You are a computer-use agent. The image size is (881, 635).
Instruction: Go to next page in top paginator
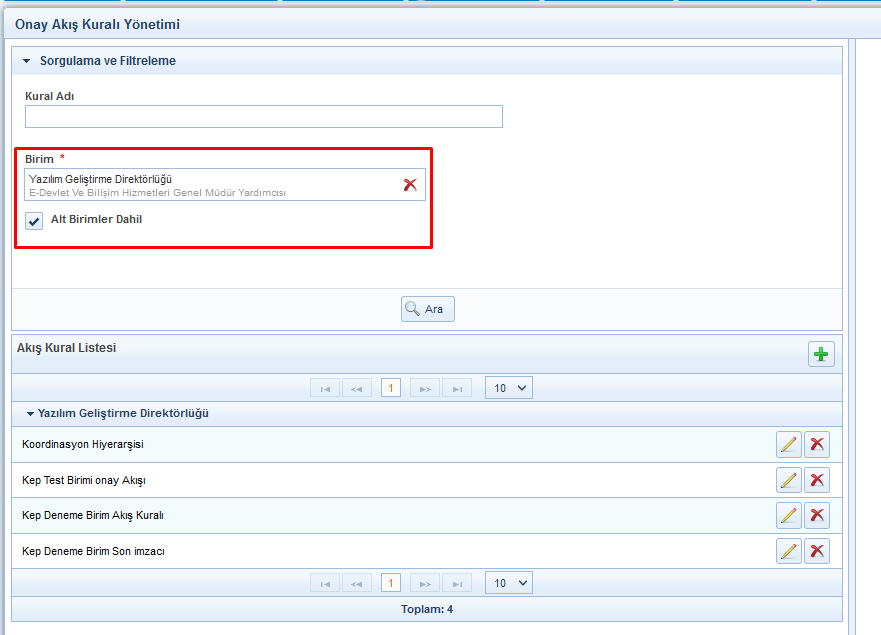(x=425, y=388)
